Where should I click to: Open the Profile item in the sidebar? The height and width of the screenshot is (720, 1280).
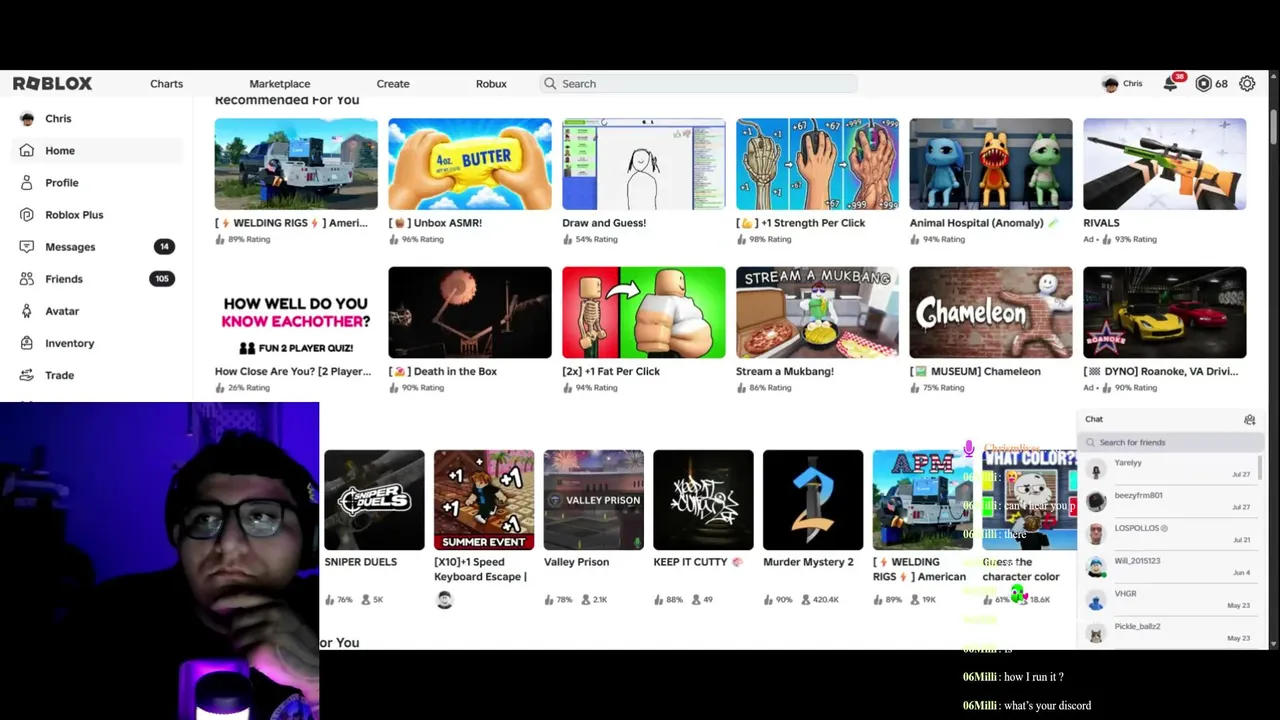tap(97, 183)
